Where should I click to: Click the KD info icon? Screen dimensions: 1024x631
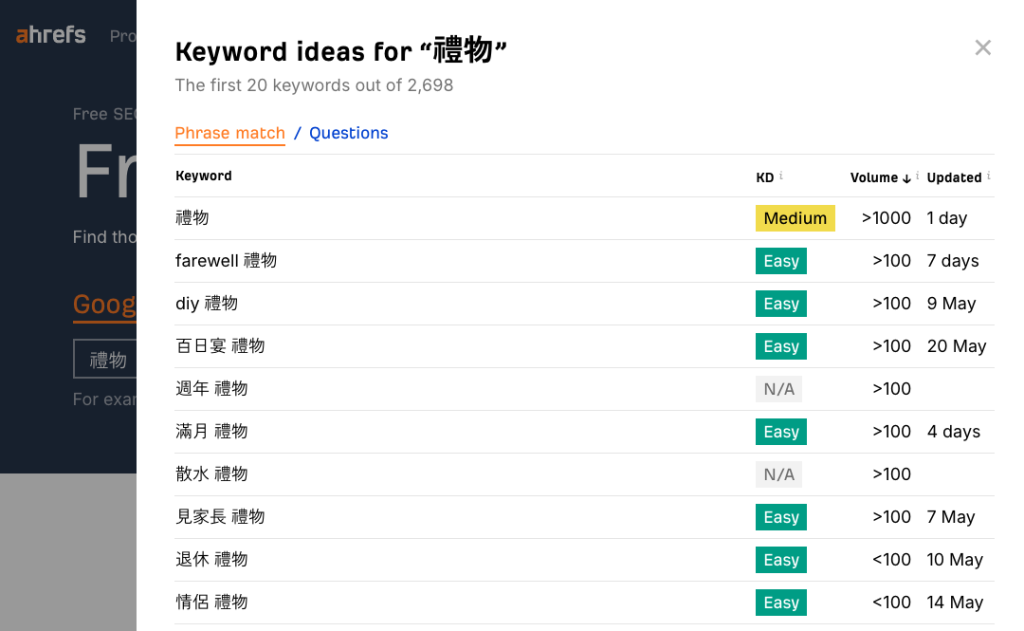(x=781, y=177)
